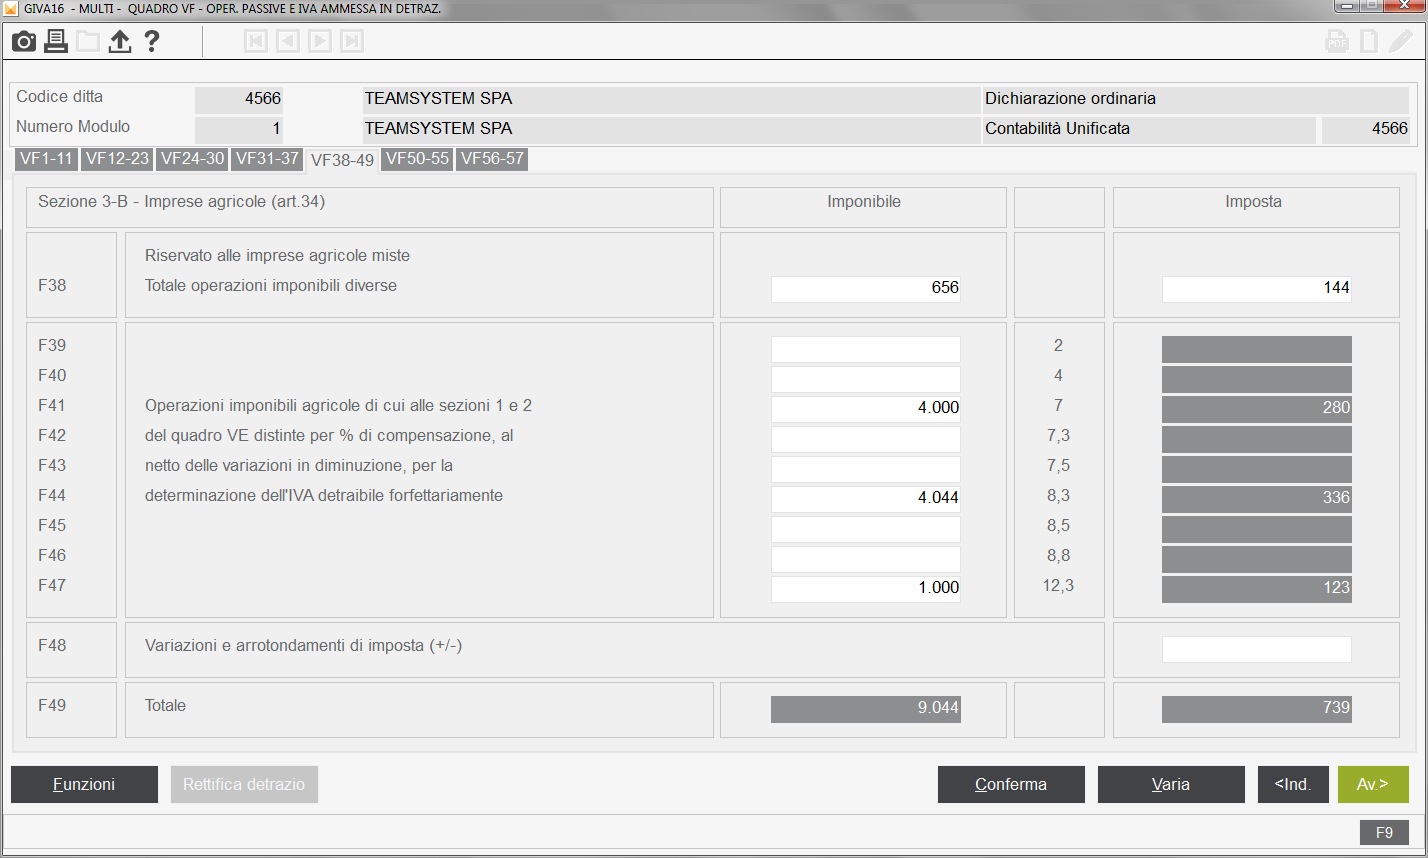Click Numero Modulo value 1

pyautogui.click(x=239, y=130)
